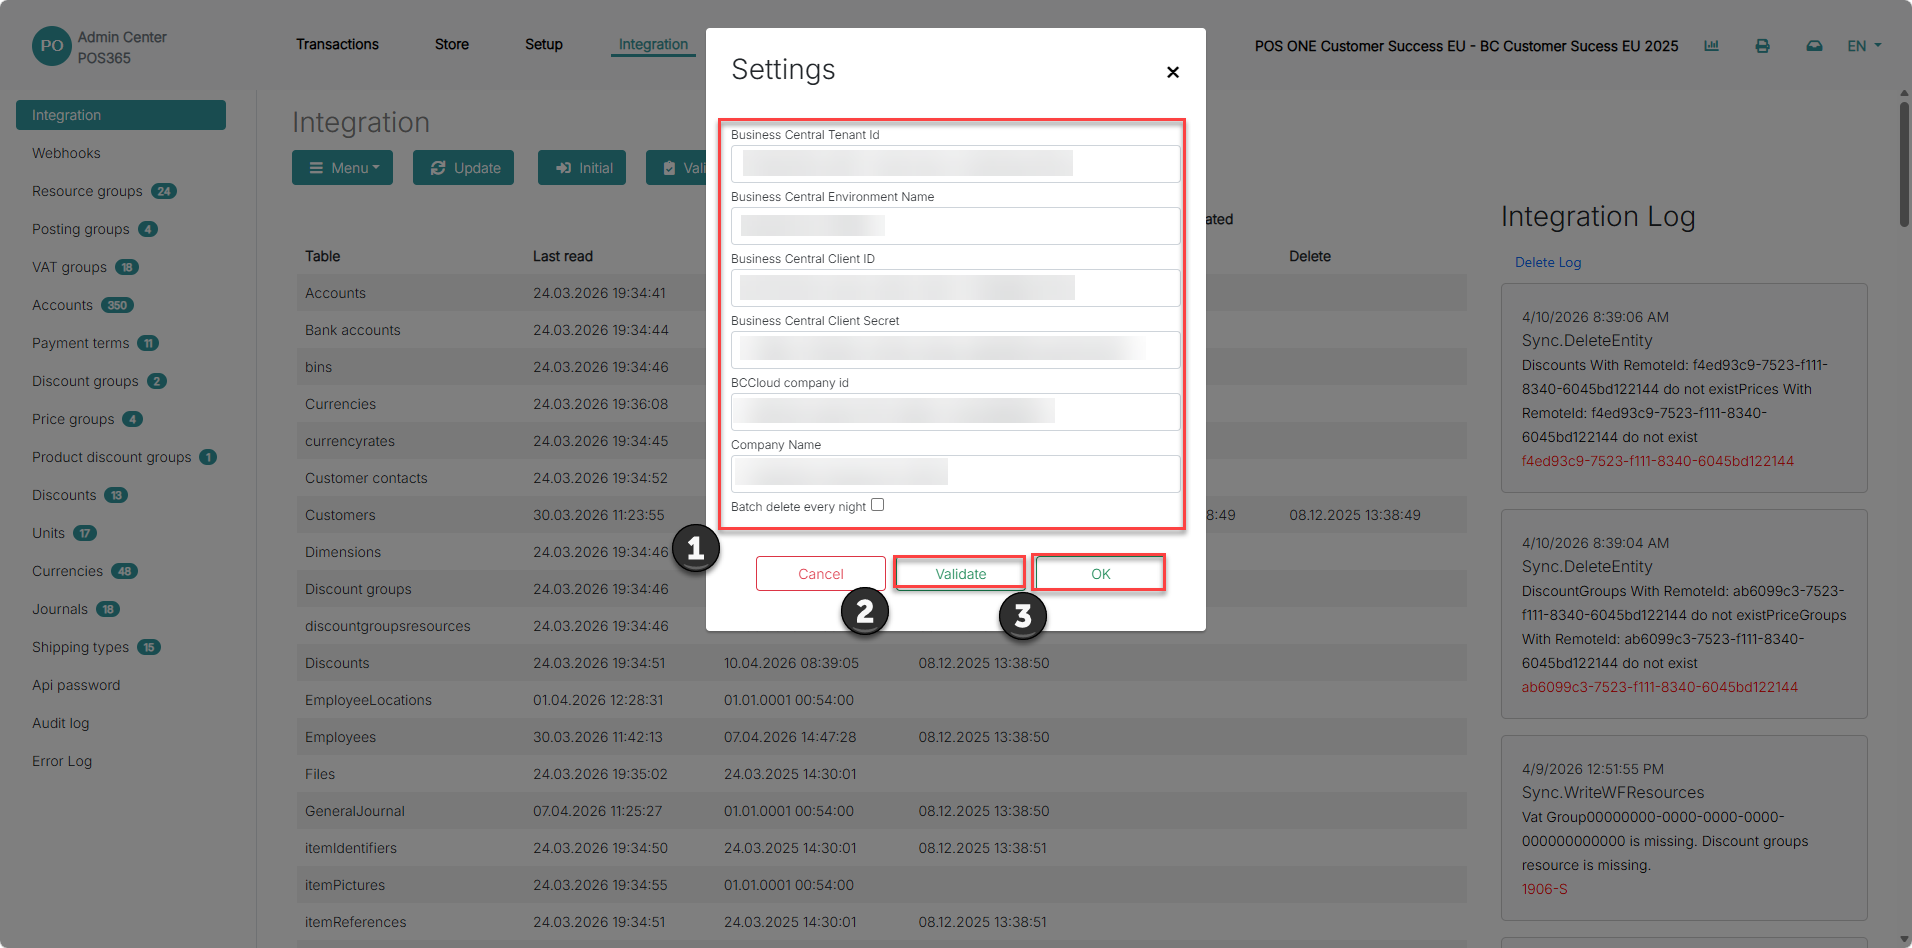Image resolution: width=1912 pixels, height=948 pixels.
Task: Focus Business Central Tenant Id field
Action: (956, 164)
